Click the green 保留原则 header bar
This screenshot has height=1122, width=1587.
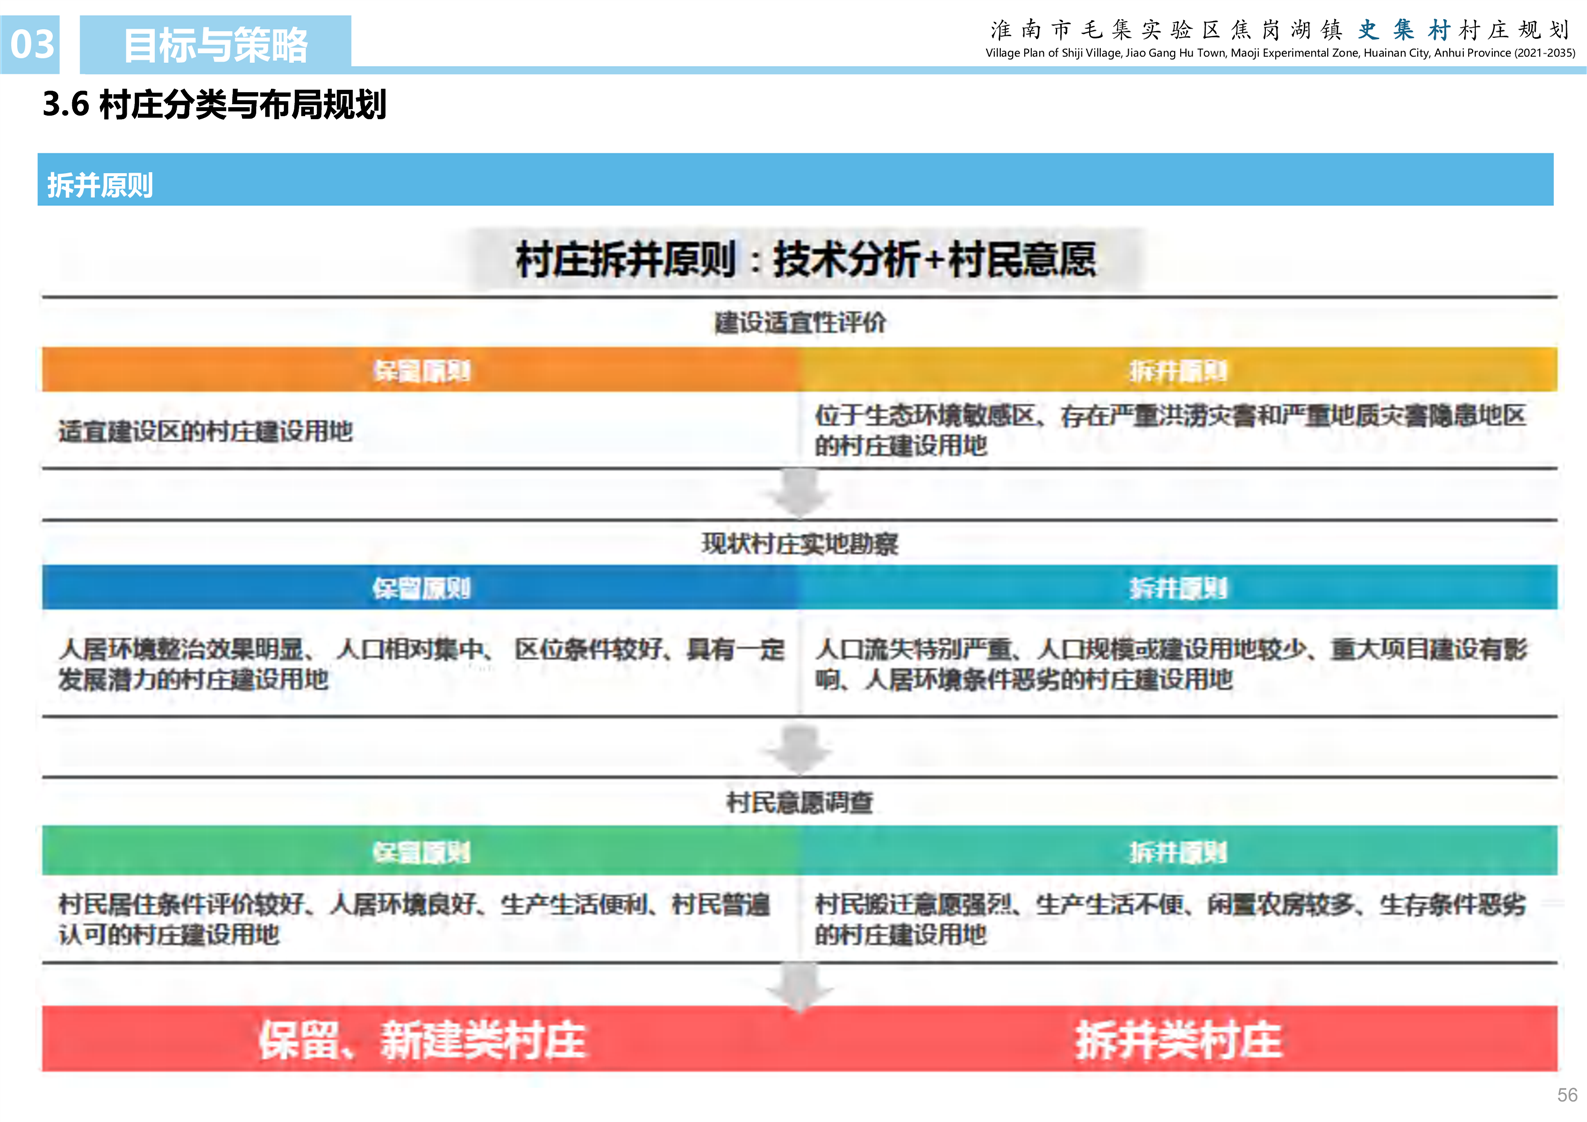pos(421,852)
